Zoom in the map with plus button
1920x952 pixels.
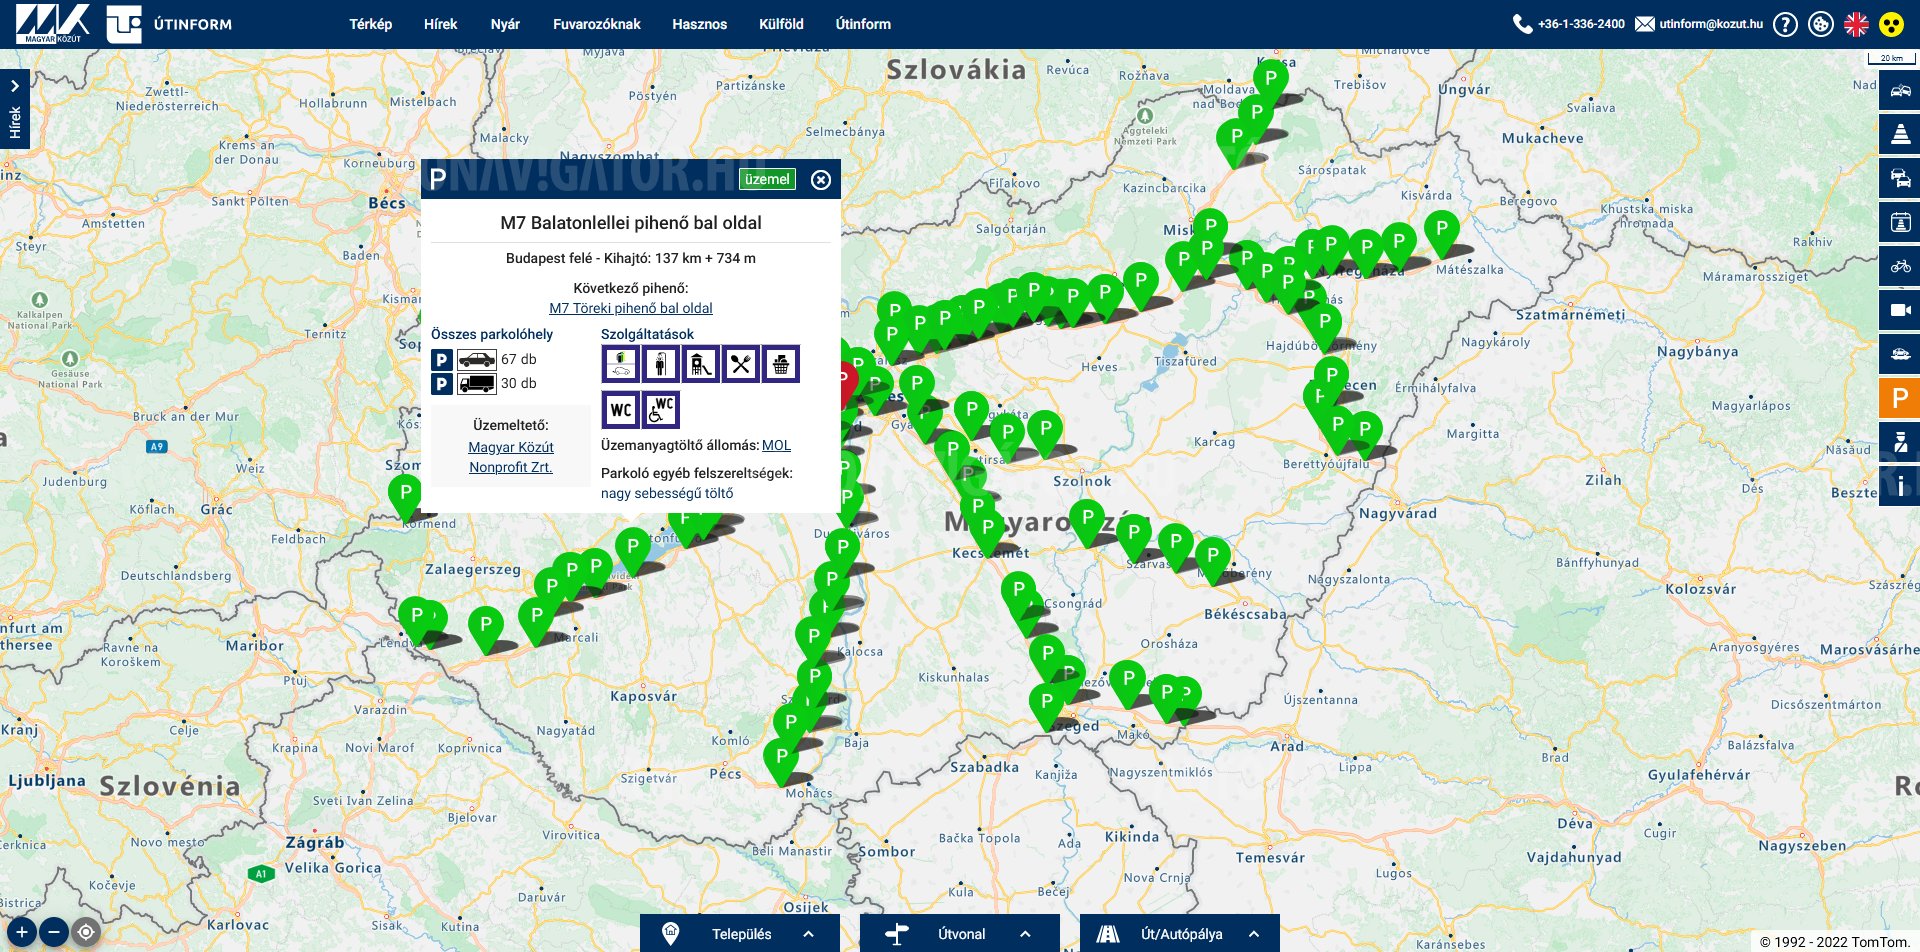tap(21, 933)
